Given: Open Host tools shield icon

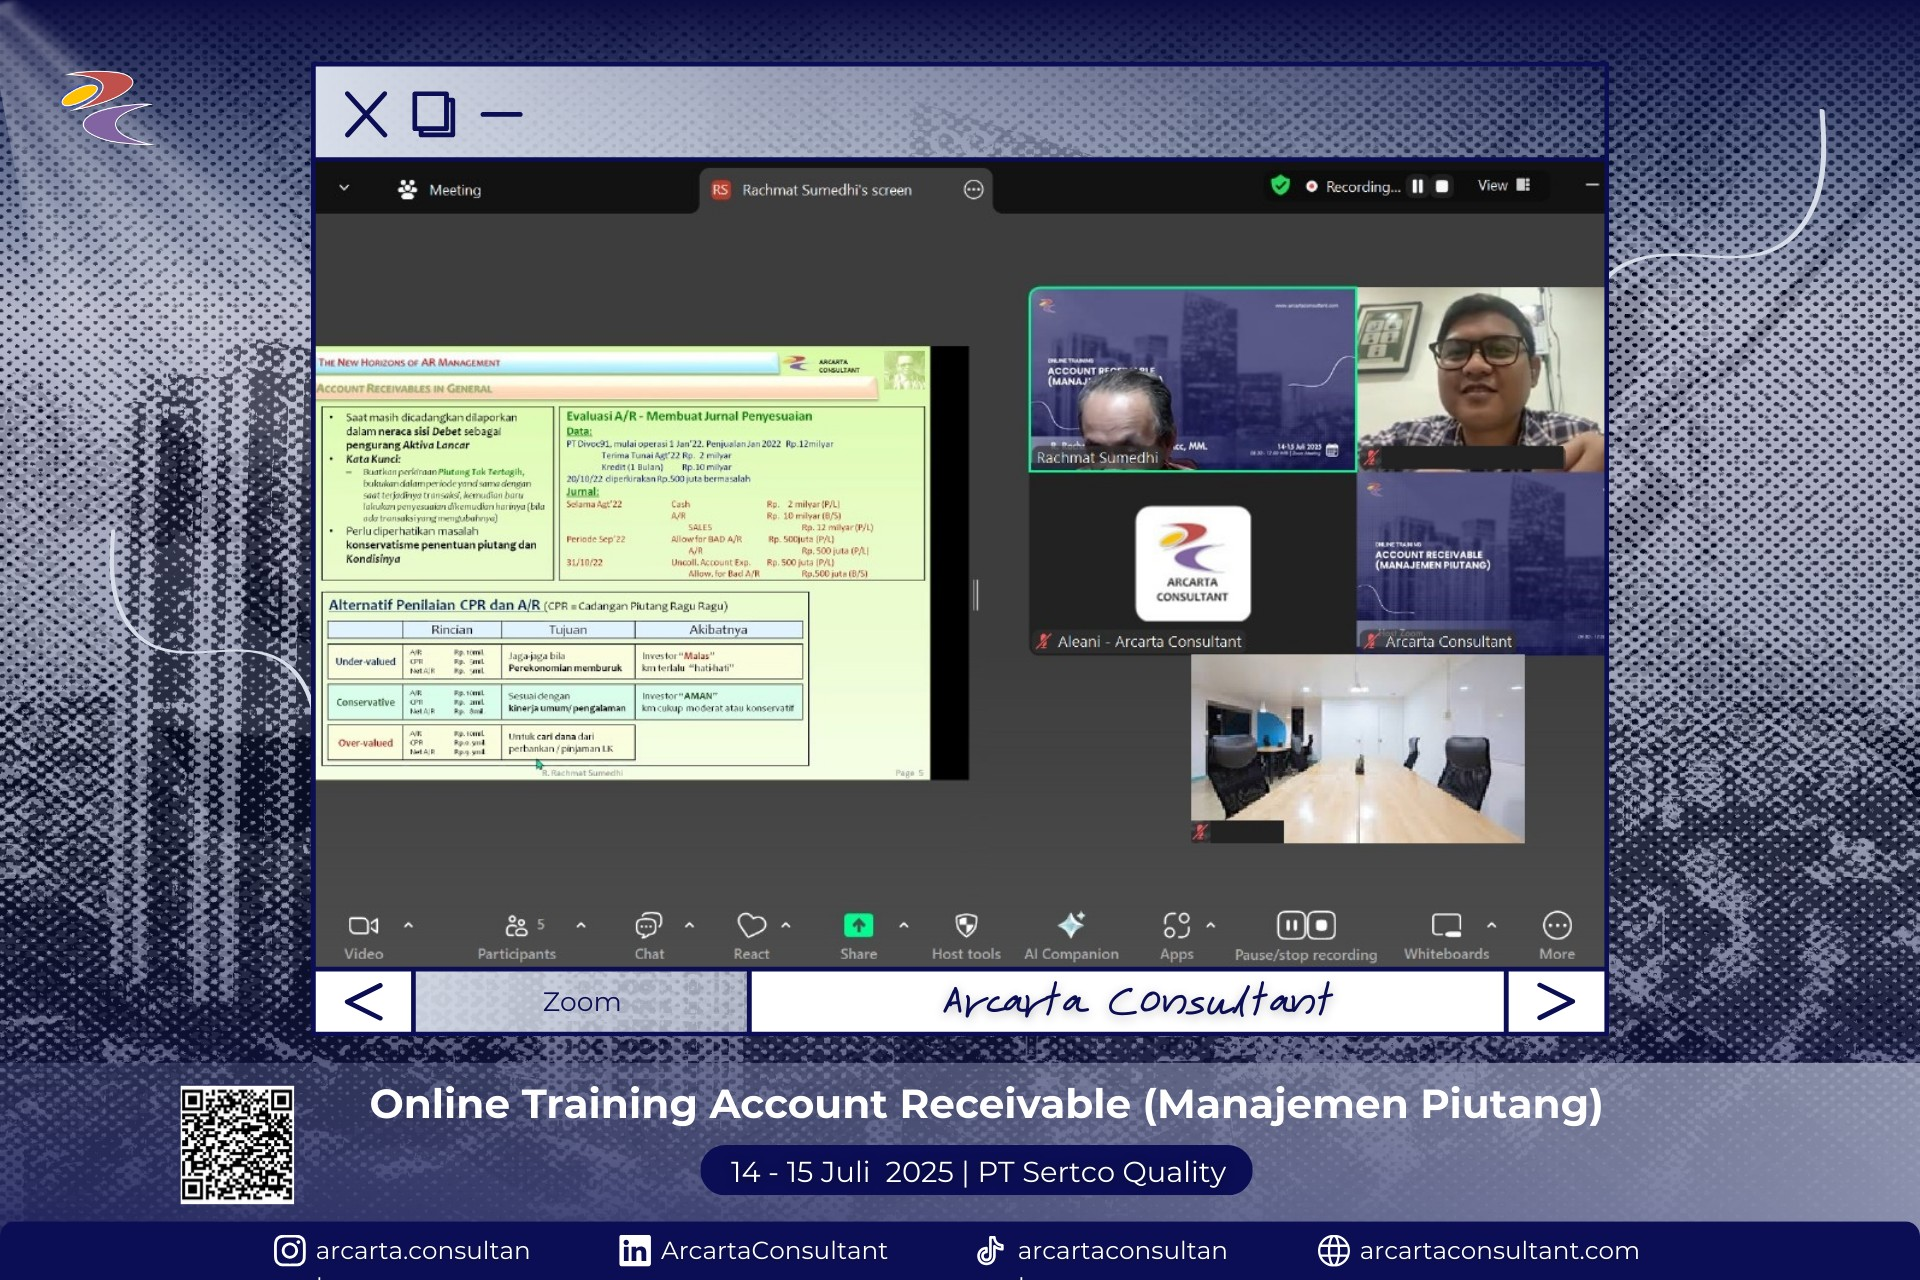Looking at the screenshot, I should coord(966,927).
